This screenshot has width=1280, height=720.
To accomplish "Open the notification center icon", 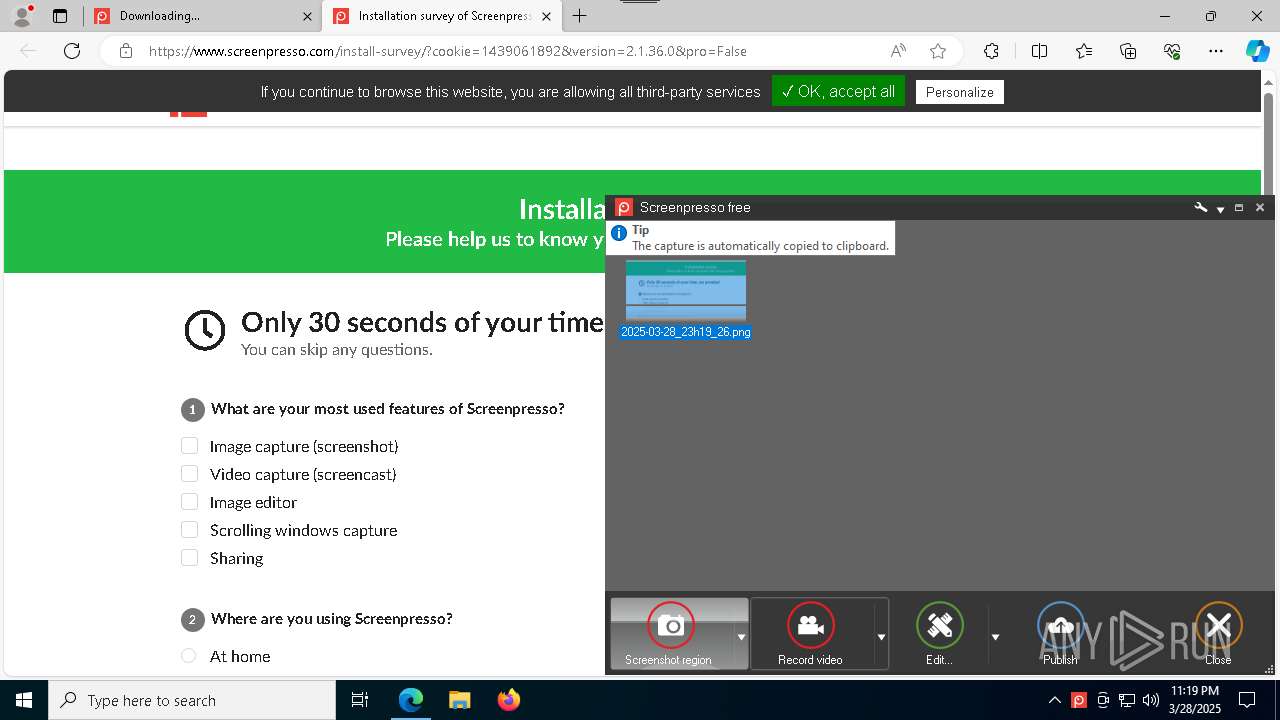I will point(1247,700).
